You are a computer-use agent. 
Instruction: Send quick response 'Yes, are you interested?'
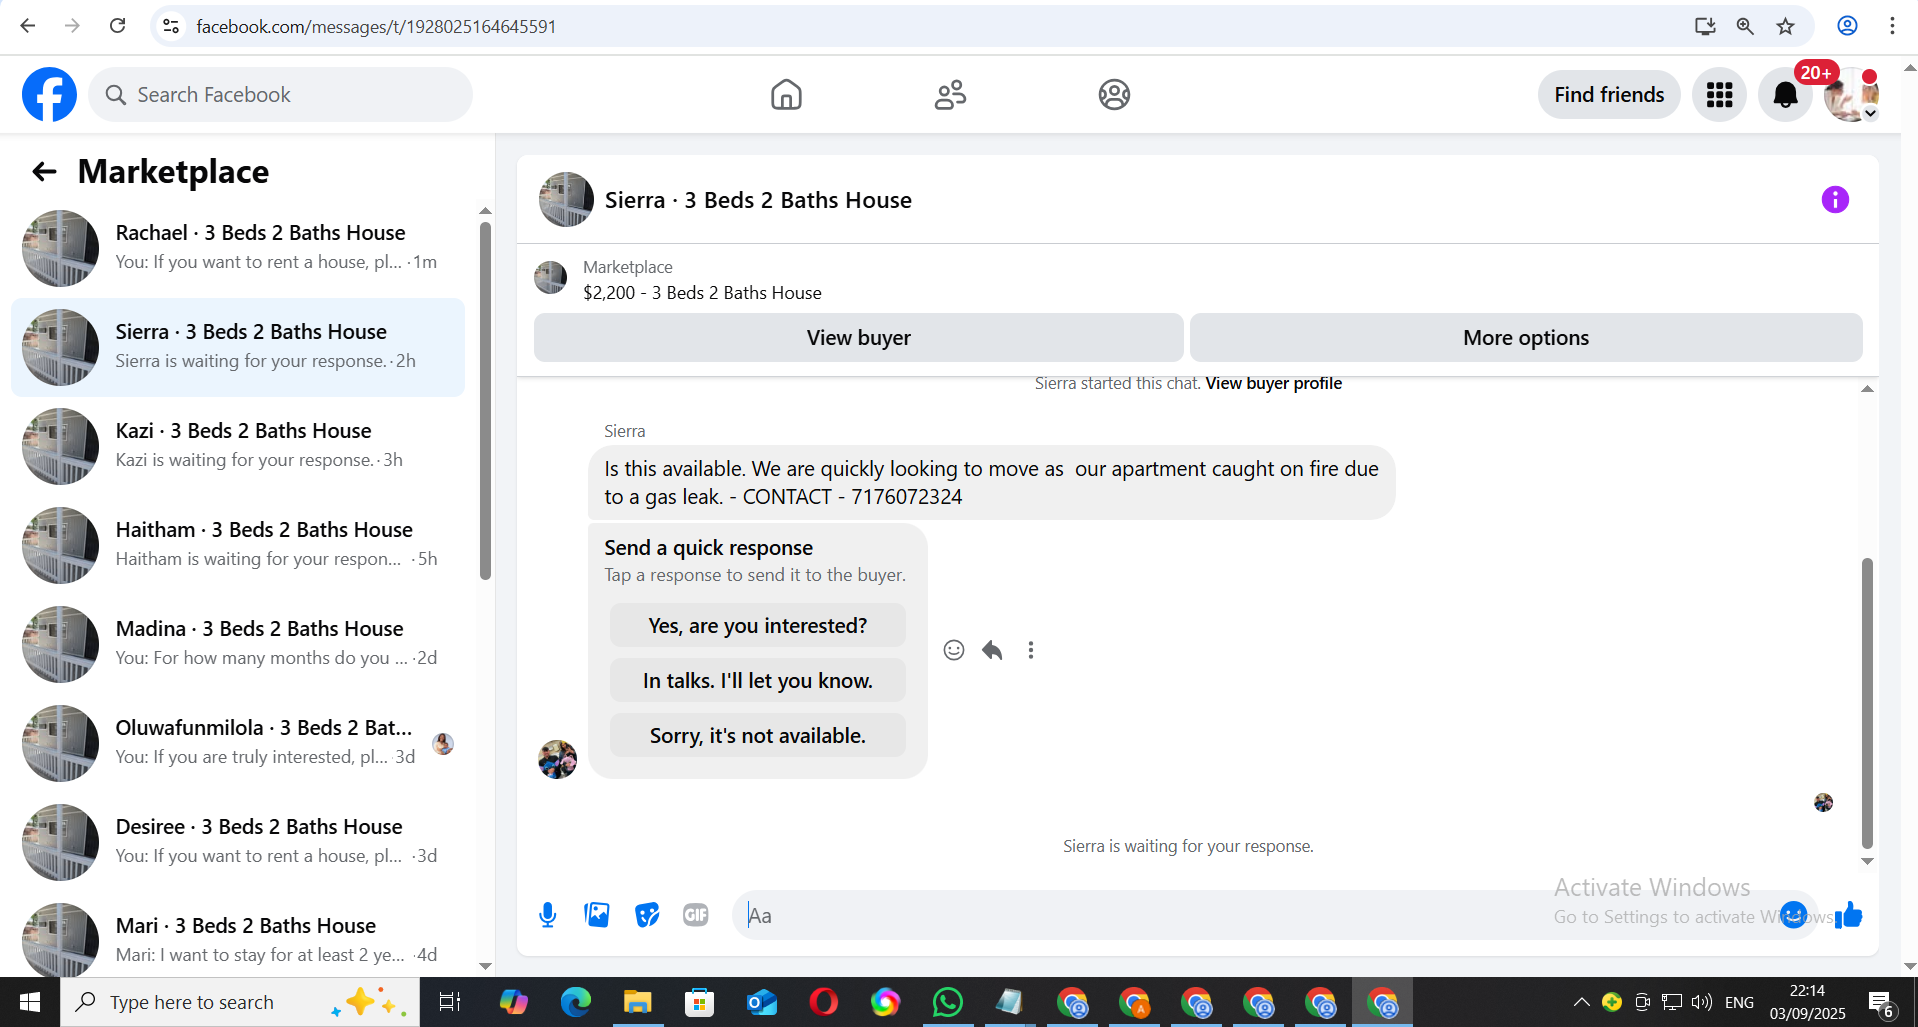pyautogui.click(x=757, y=626)
